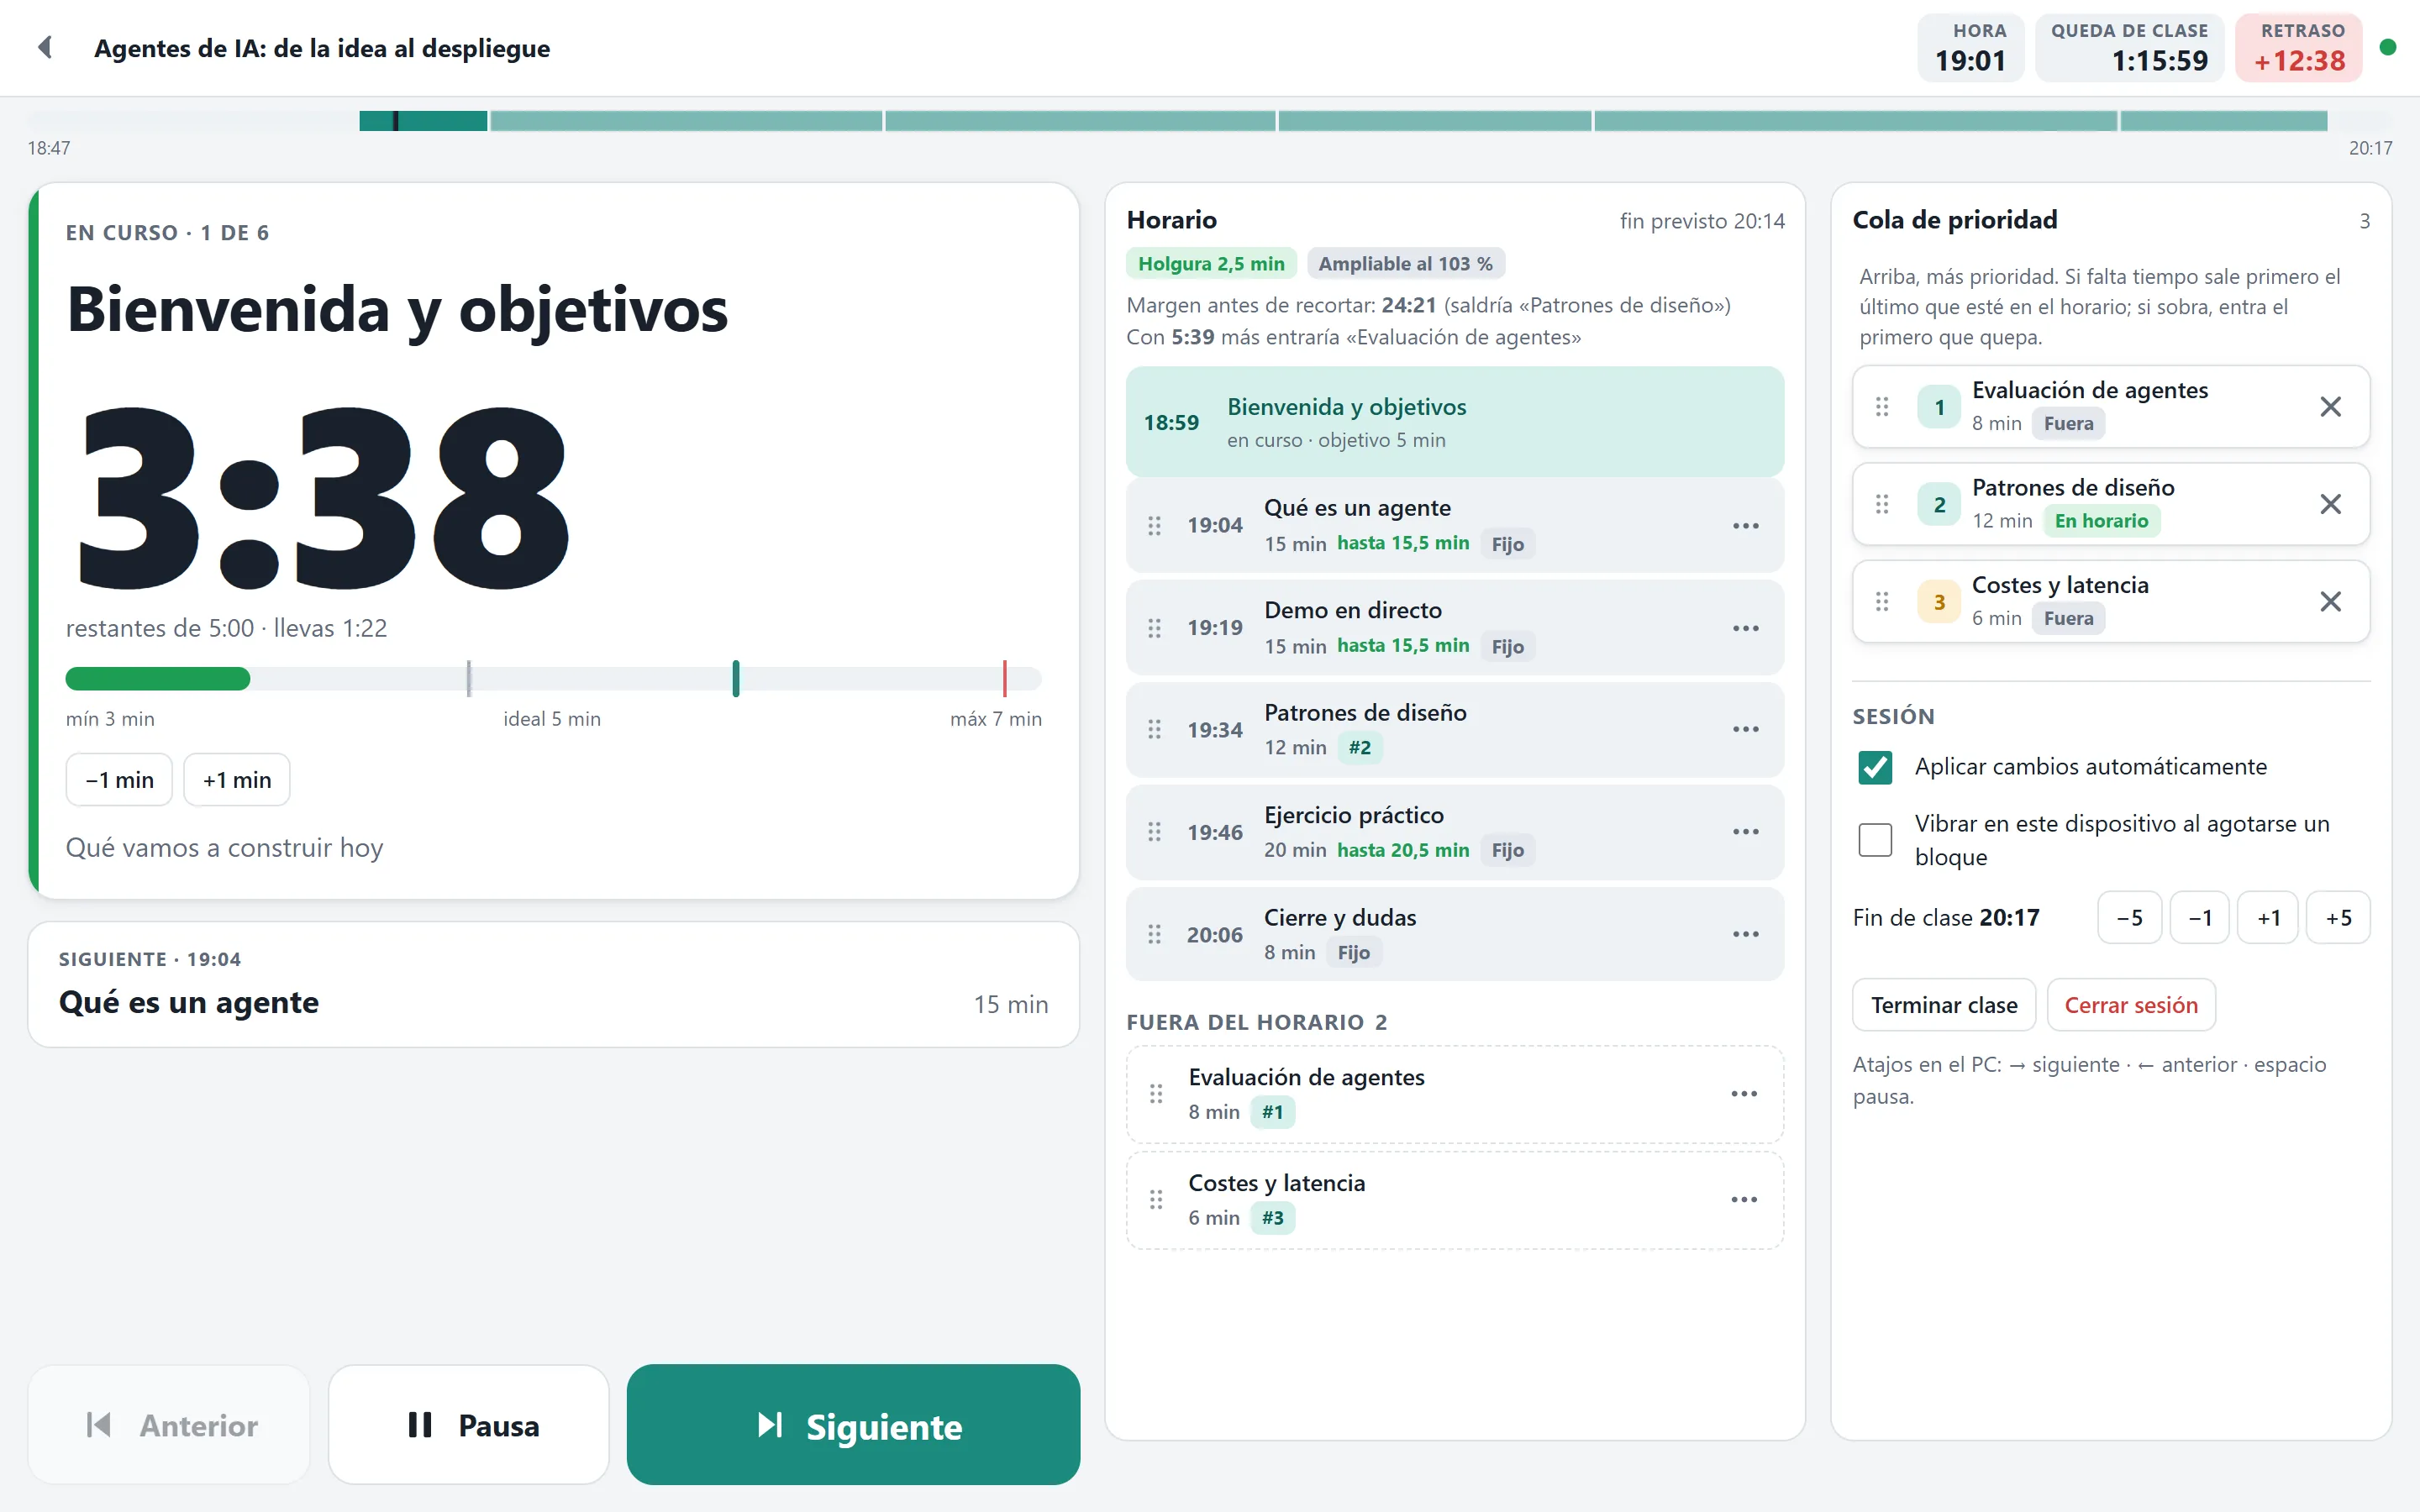Pause the timer with Pausa

[x=469, y=1425]
